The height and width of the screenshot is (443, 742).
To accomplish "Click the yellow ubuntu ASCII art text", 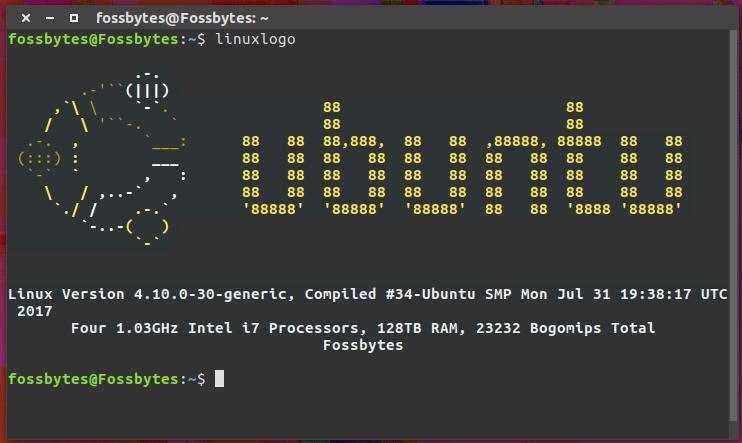I will pyautogui.click(x=462, y=158).
